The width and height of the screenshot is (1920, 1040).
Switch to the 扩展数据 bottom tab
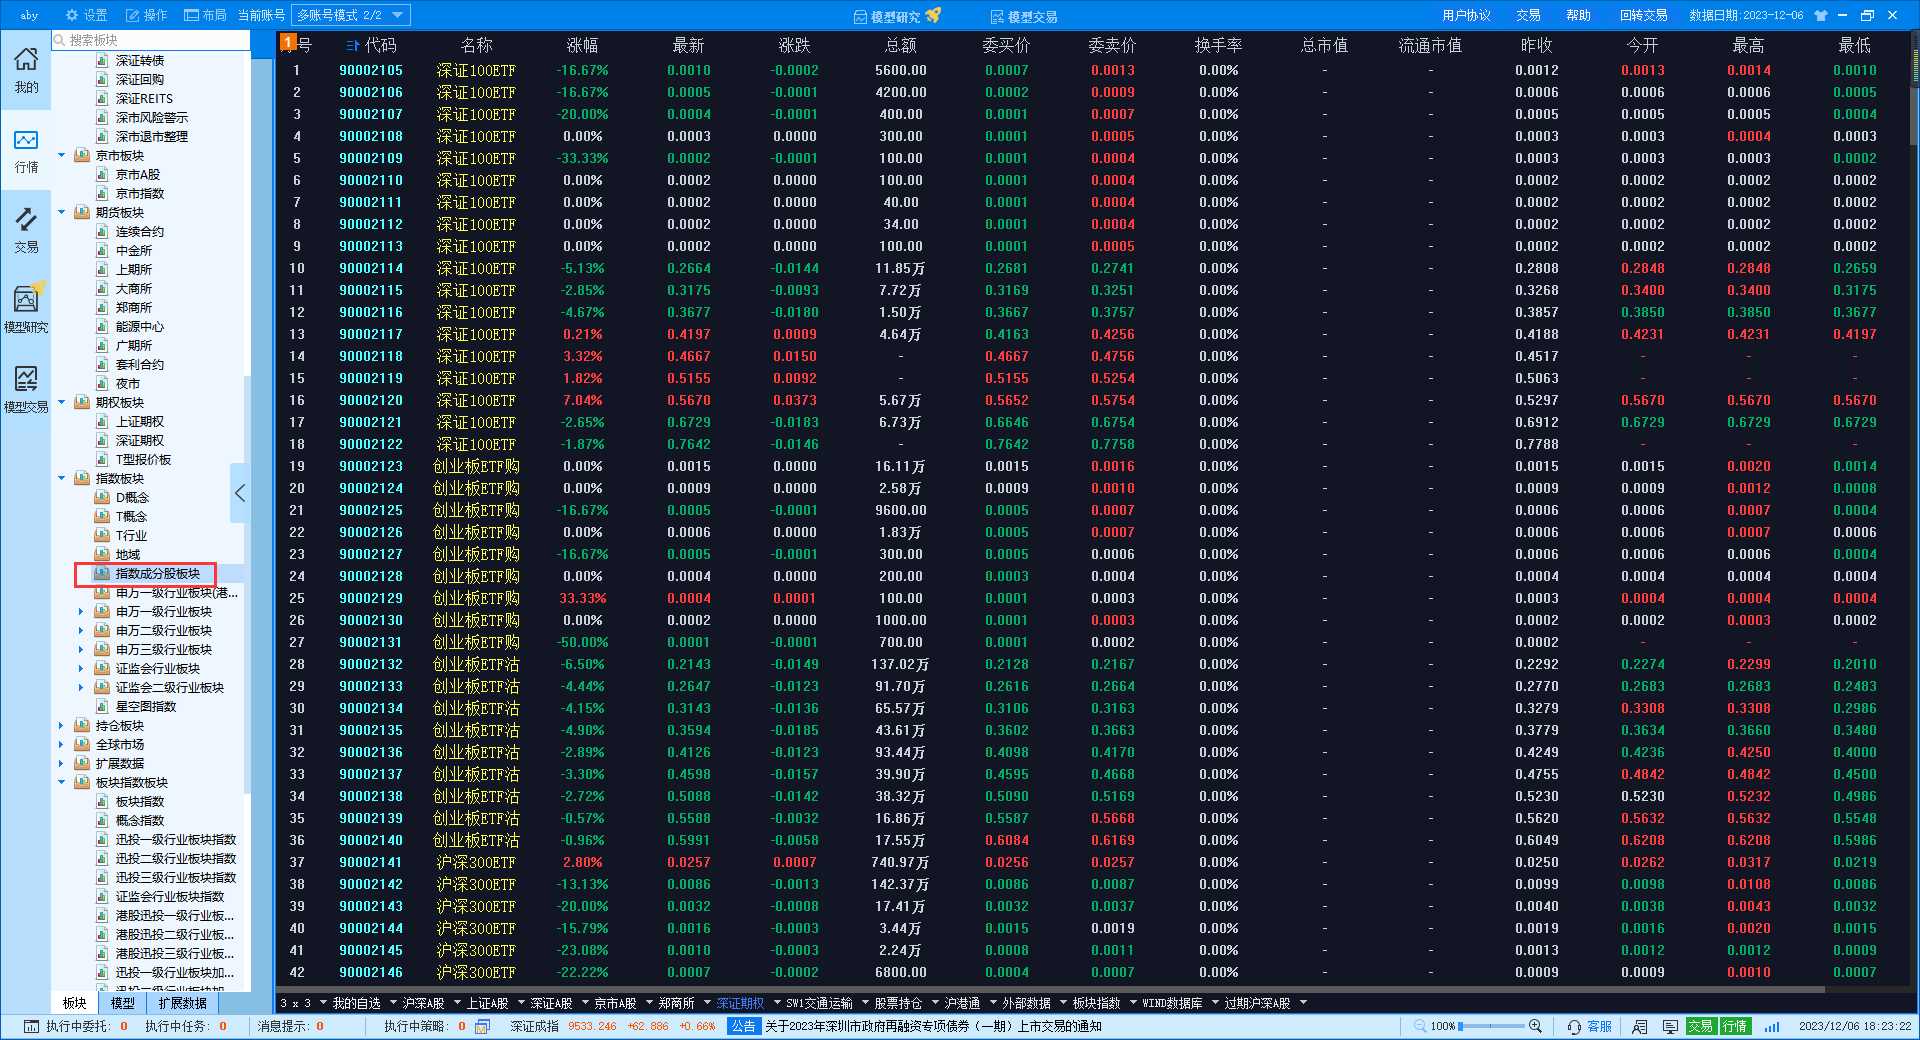pos(182,1003)
